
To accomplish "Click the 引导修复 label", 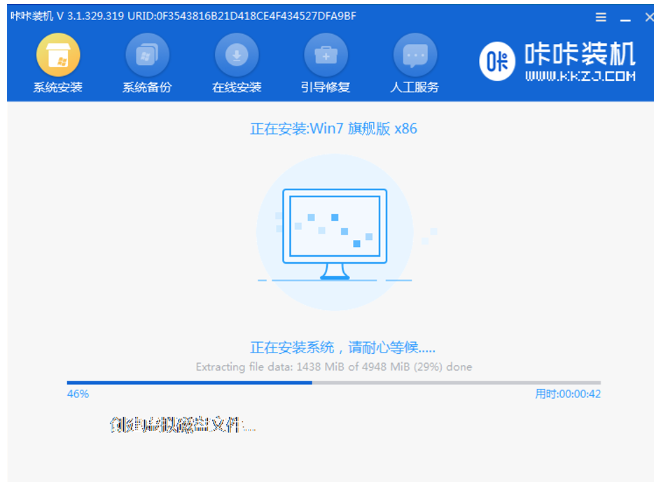I will pyautogui.click(x=325, y=87).
